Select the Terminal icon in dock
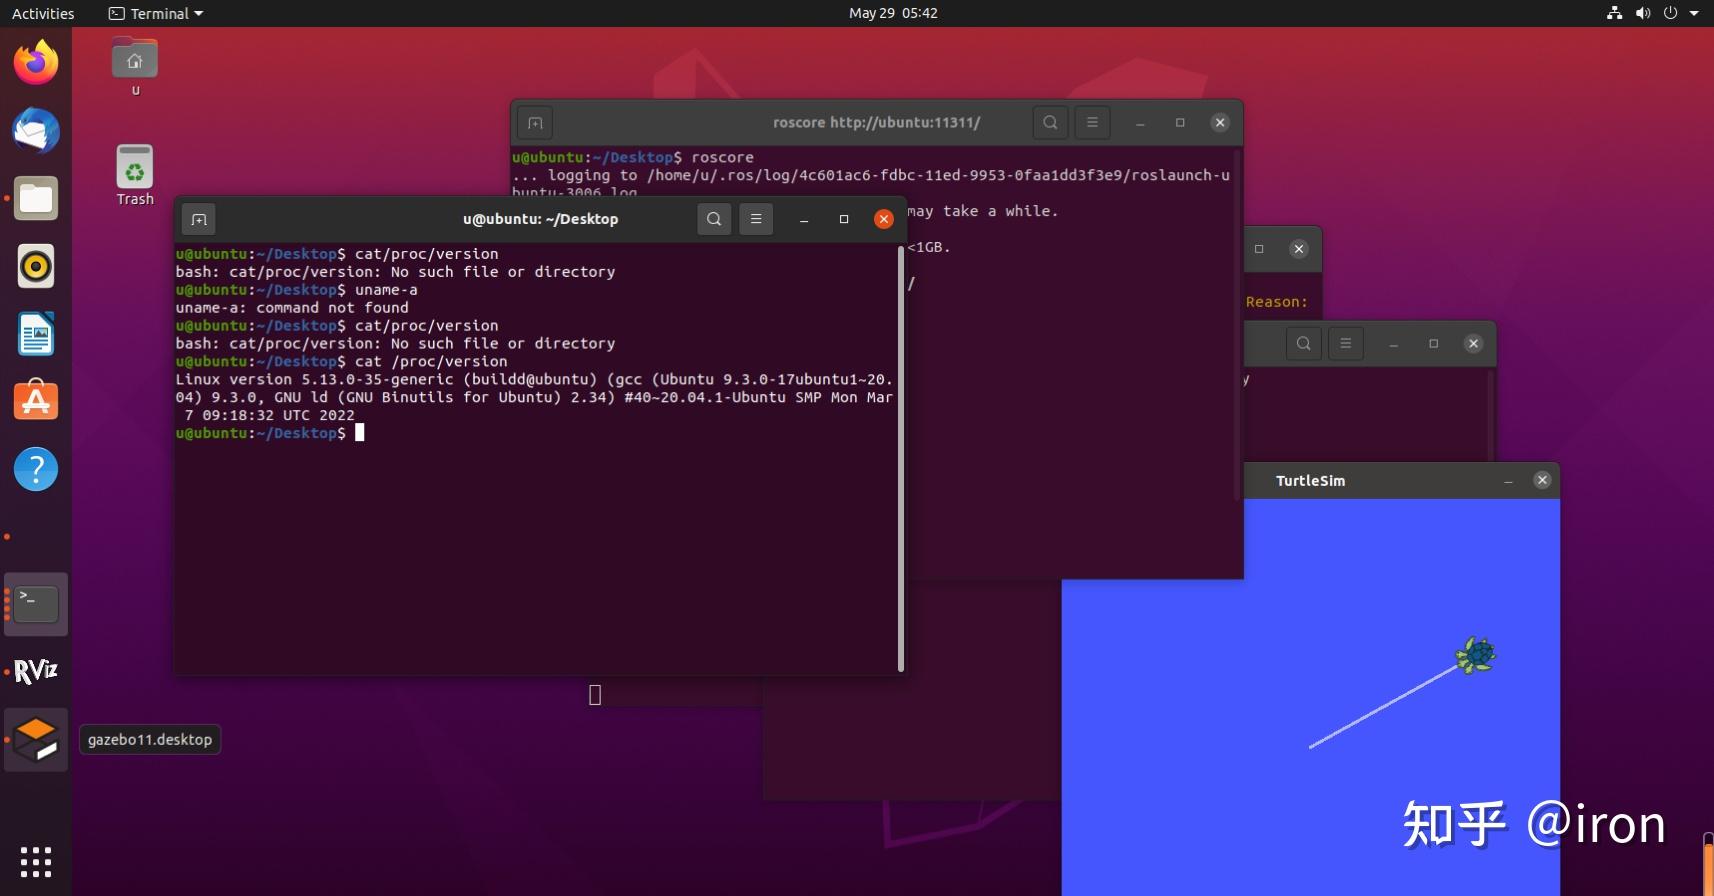The height and width of the screenshot is (896, 1714). pos(36,604)
